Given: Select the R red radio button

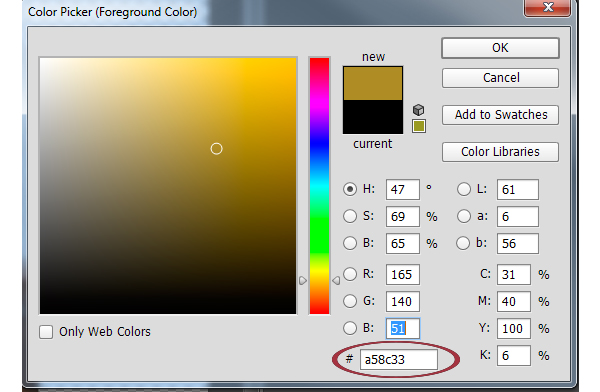Looking at the screenshot, I should pyautogui.click(x=350, y=274).
